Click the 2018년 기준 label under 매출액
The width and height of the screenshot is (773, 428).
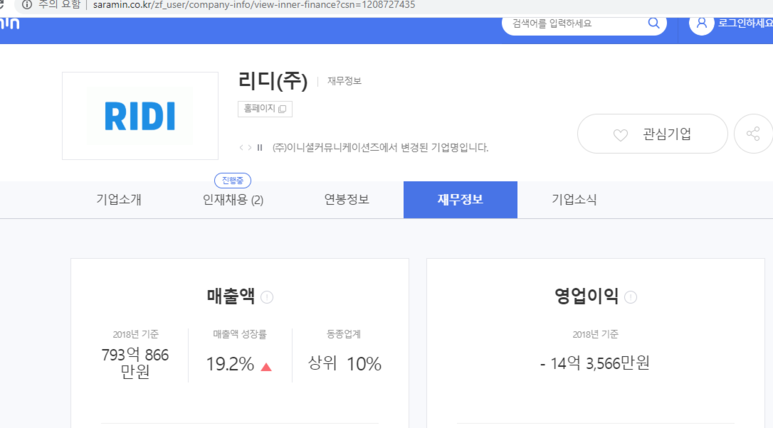(x=136, y=334)
